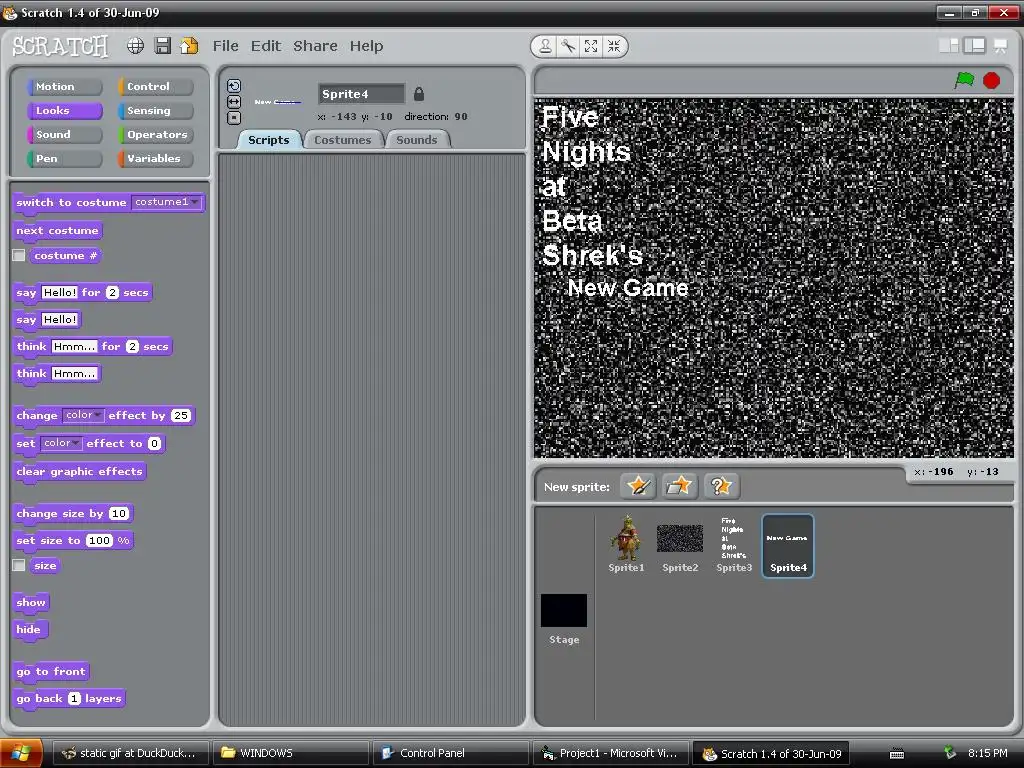
Task: Select Sprite3 title text thumbnail
Action: click(x=734, y=545)
